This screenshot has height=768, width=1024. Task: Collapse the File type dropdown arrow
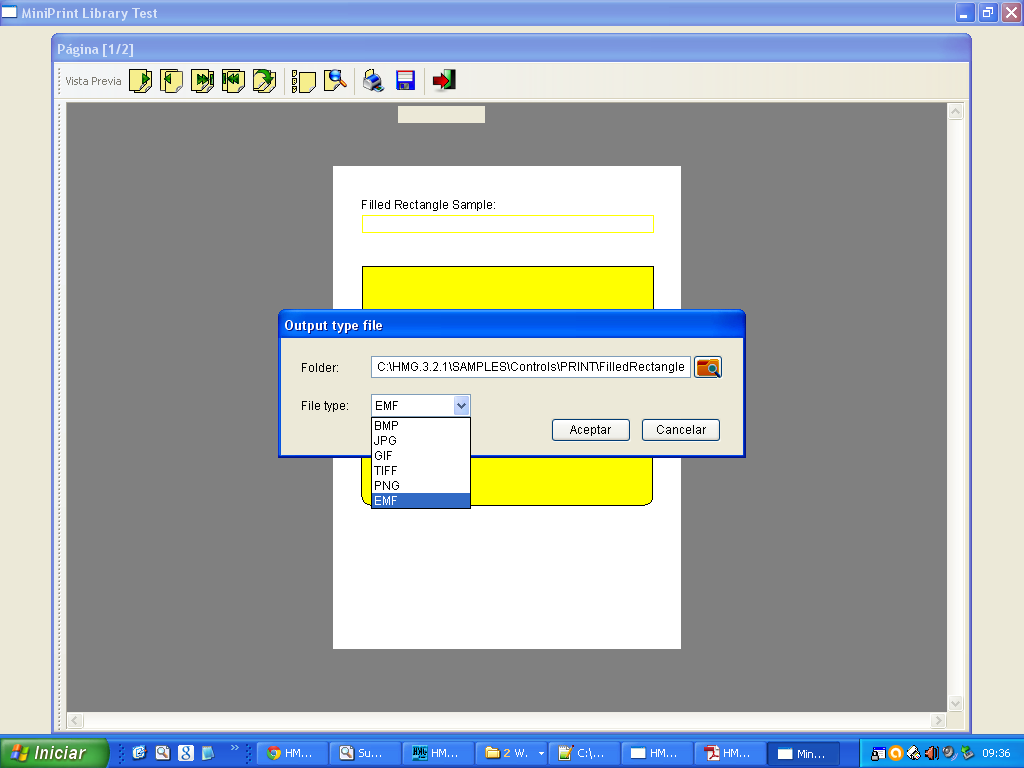(461, 406)
